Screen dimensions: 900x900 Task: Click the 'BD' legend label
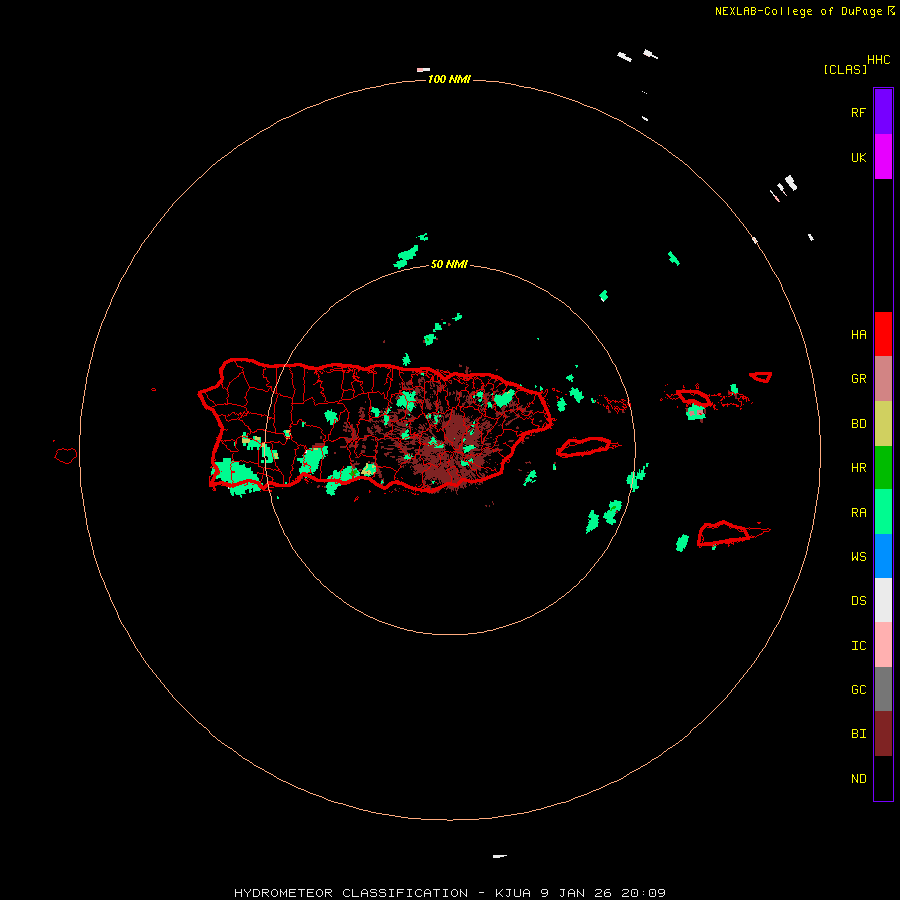(x=858, y=424)
